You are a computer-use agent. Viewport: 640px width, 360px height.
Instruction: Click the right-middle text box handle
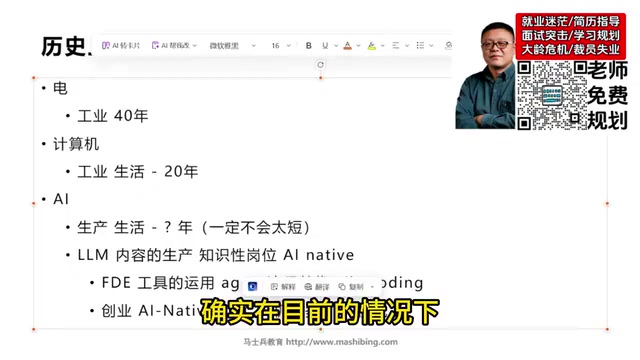click(607, 203)
